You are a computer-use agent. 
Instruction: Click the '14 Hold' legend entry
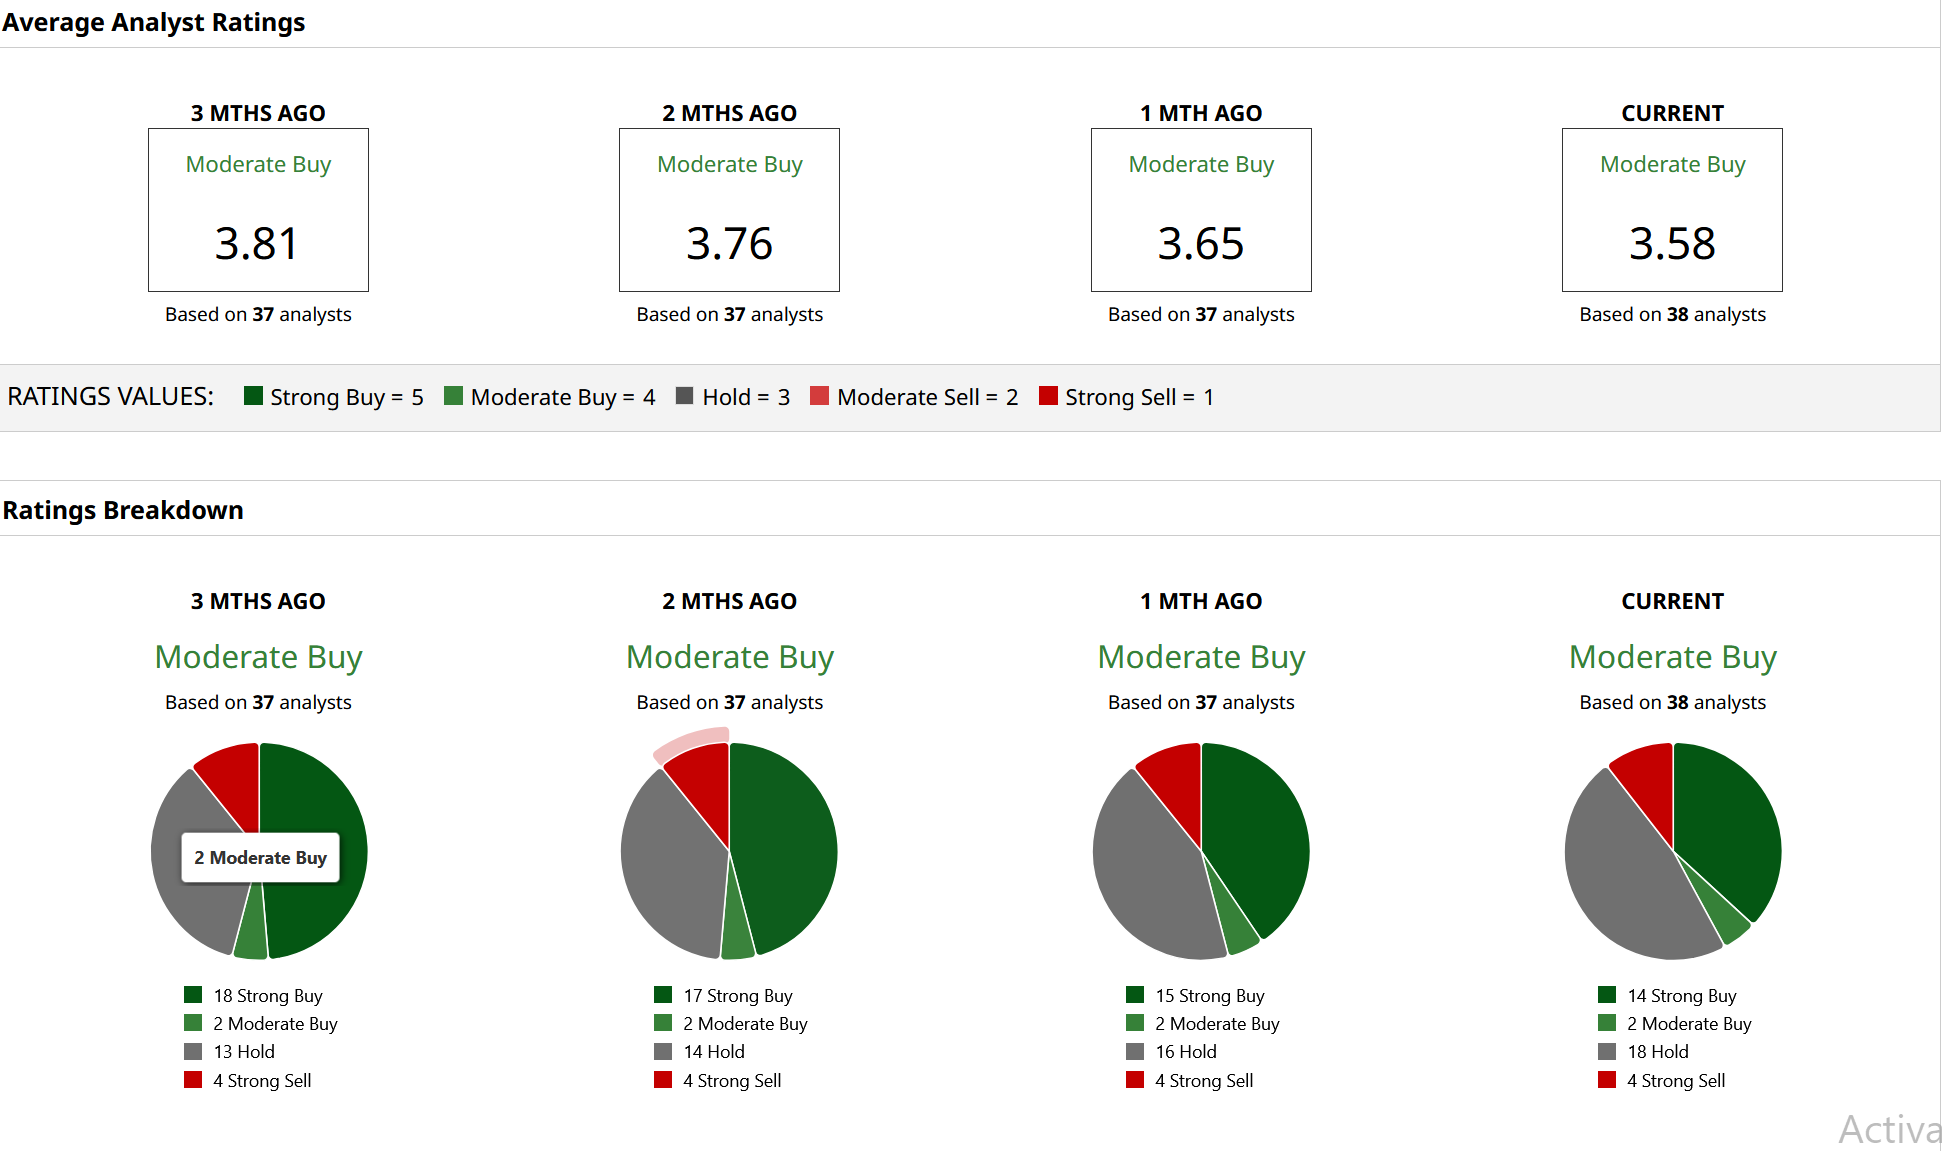point(713,1052)
